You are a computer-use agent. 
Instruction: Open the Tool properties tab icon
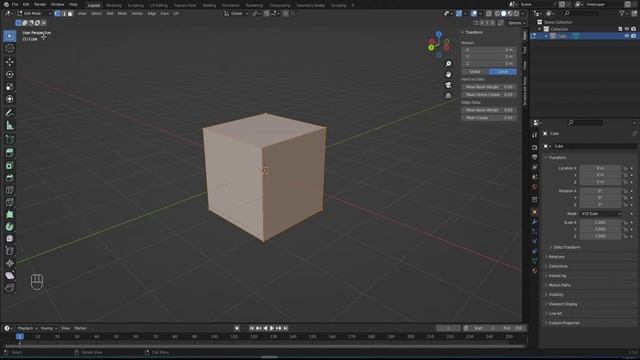coord(535,135)
